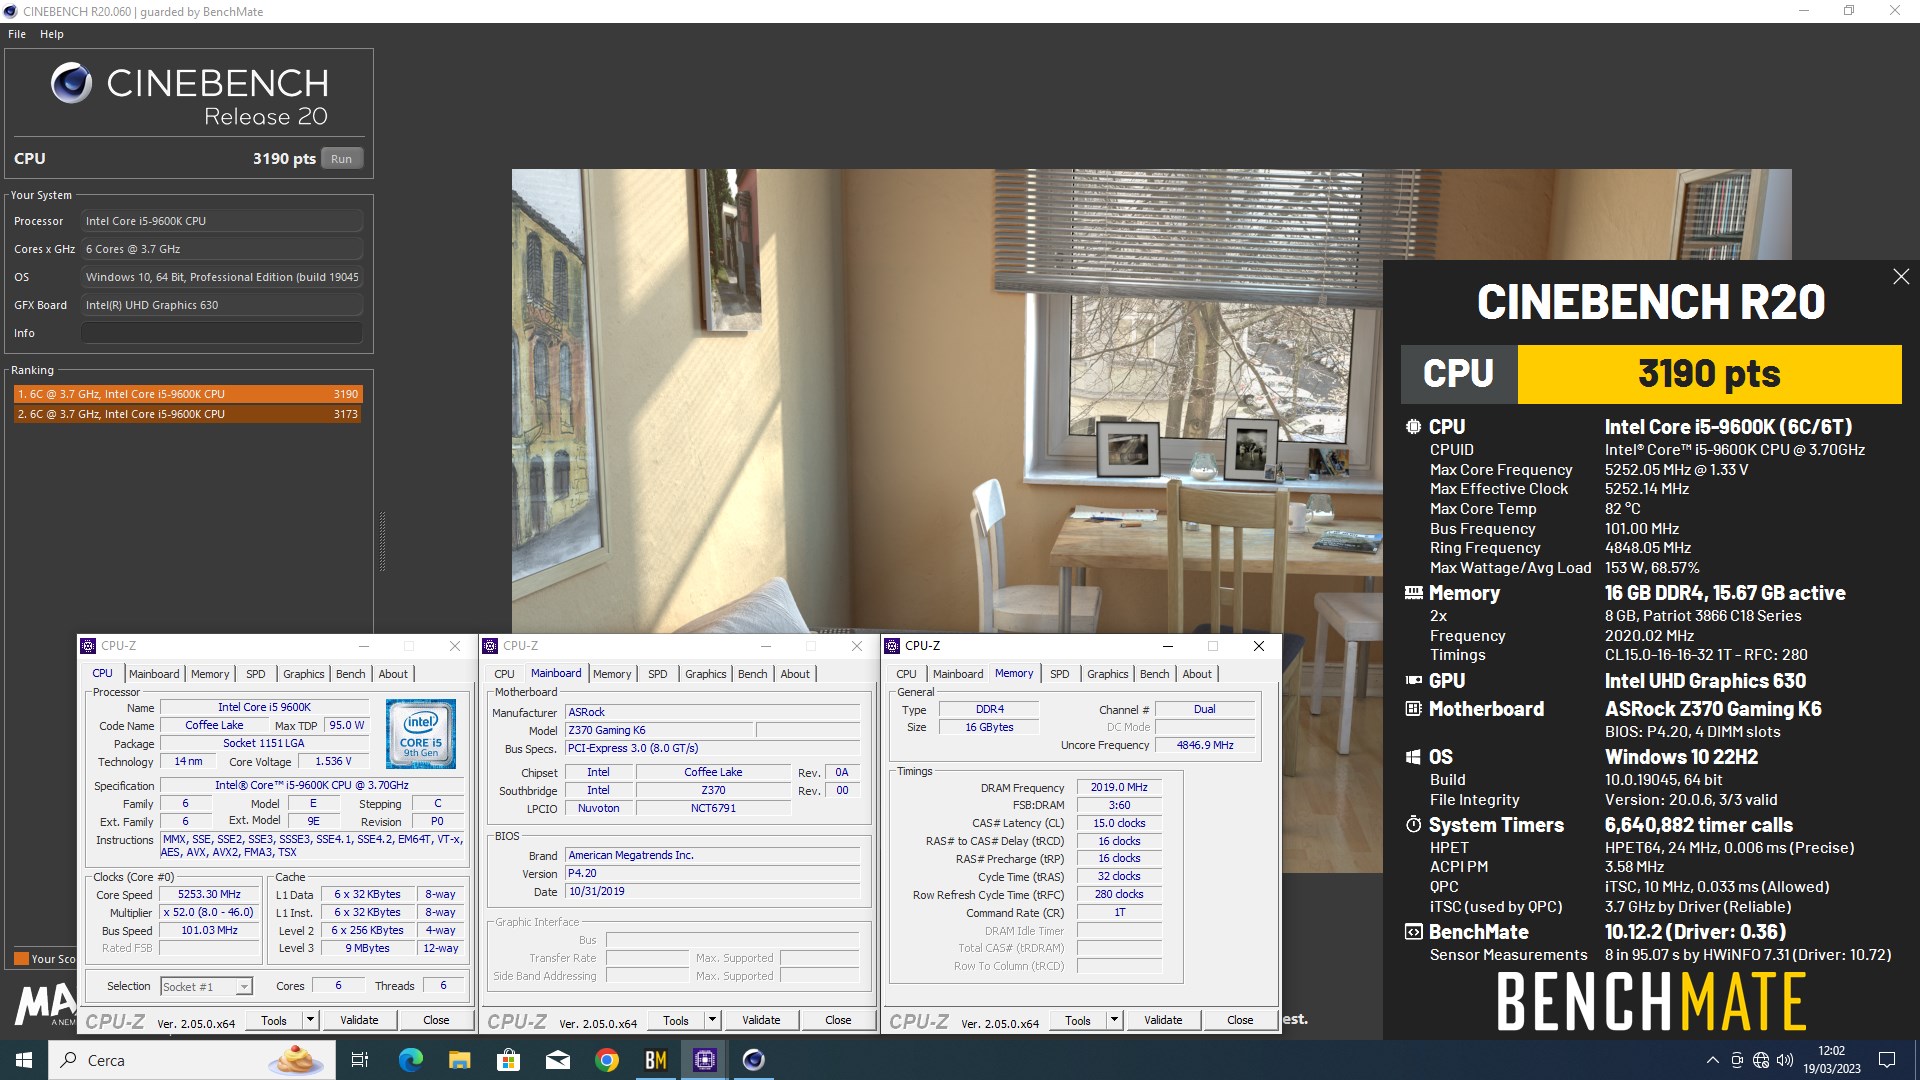Open Windows Start menu
This screenshot has height=1080, width=1920.
(24, 1060)
